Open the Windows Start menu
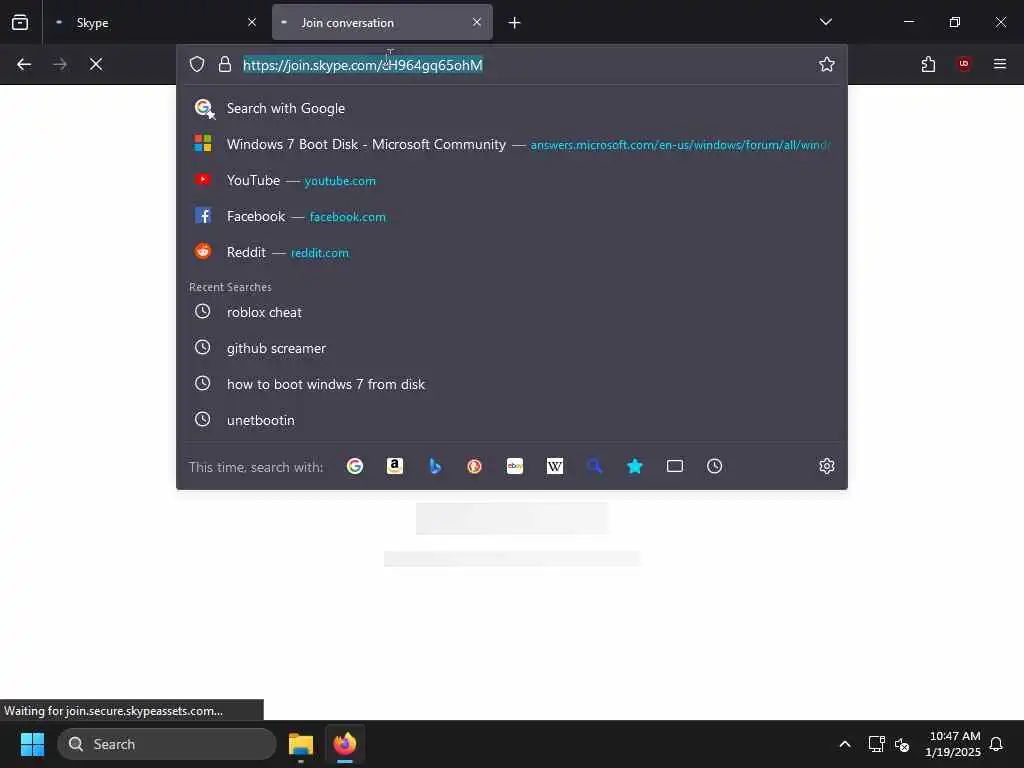Image resolution: width=1024 pixels, height=768 pixels. pos(32,744)
